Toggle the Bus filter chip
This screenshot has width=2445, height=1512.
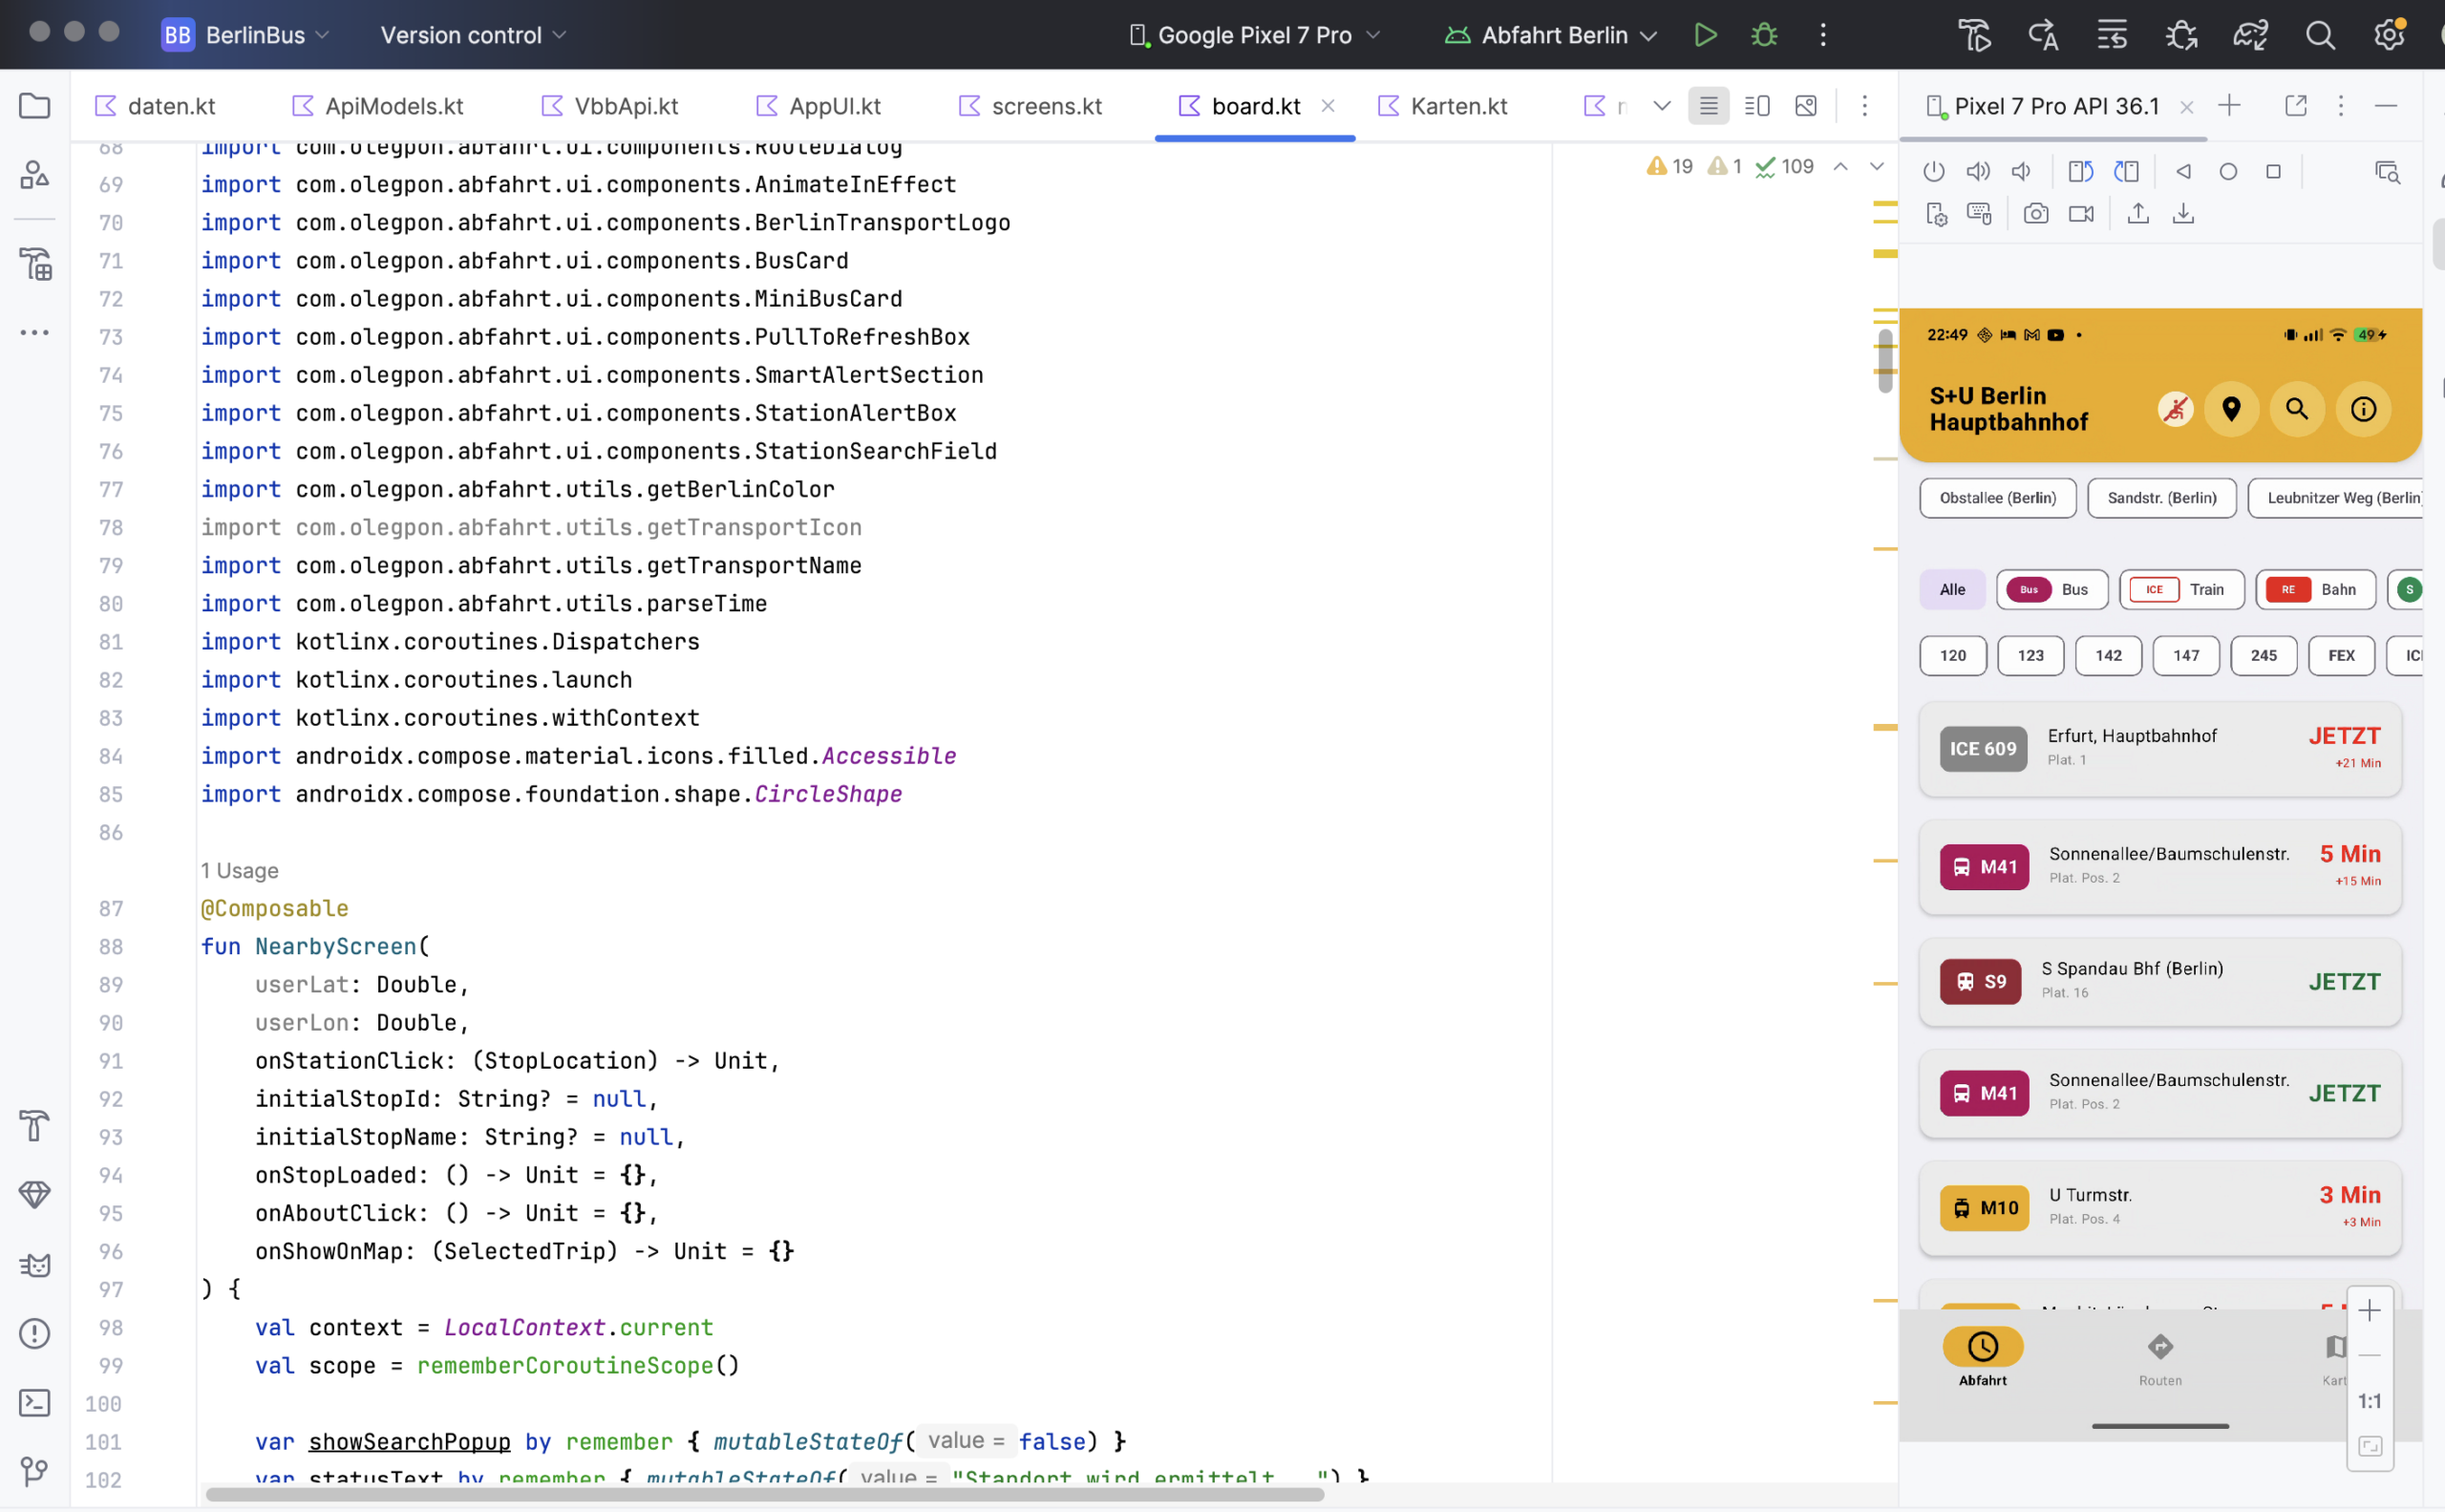coord(2052,589)
